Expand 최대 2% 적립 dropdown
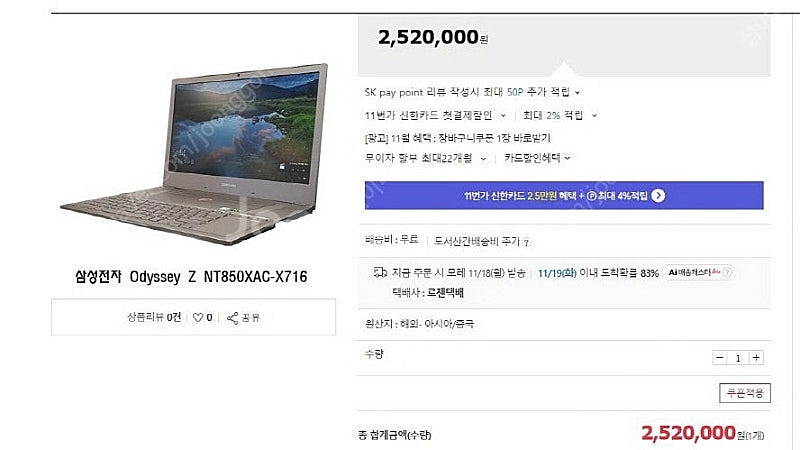Image resolution: width=800 pixels, height=450 pixels. click(x=594, y=116)
